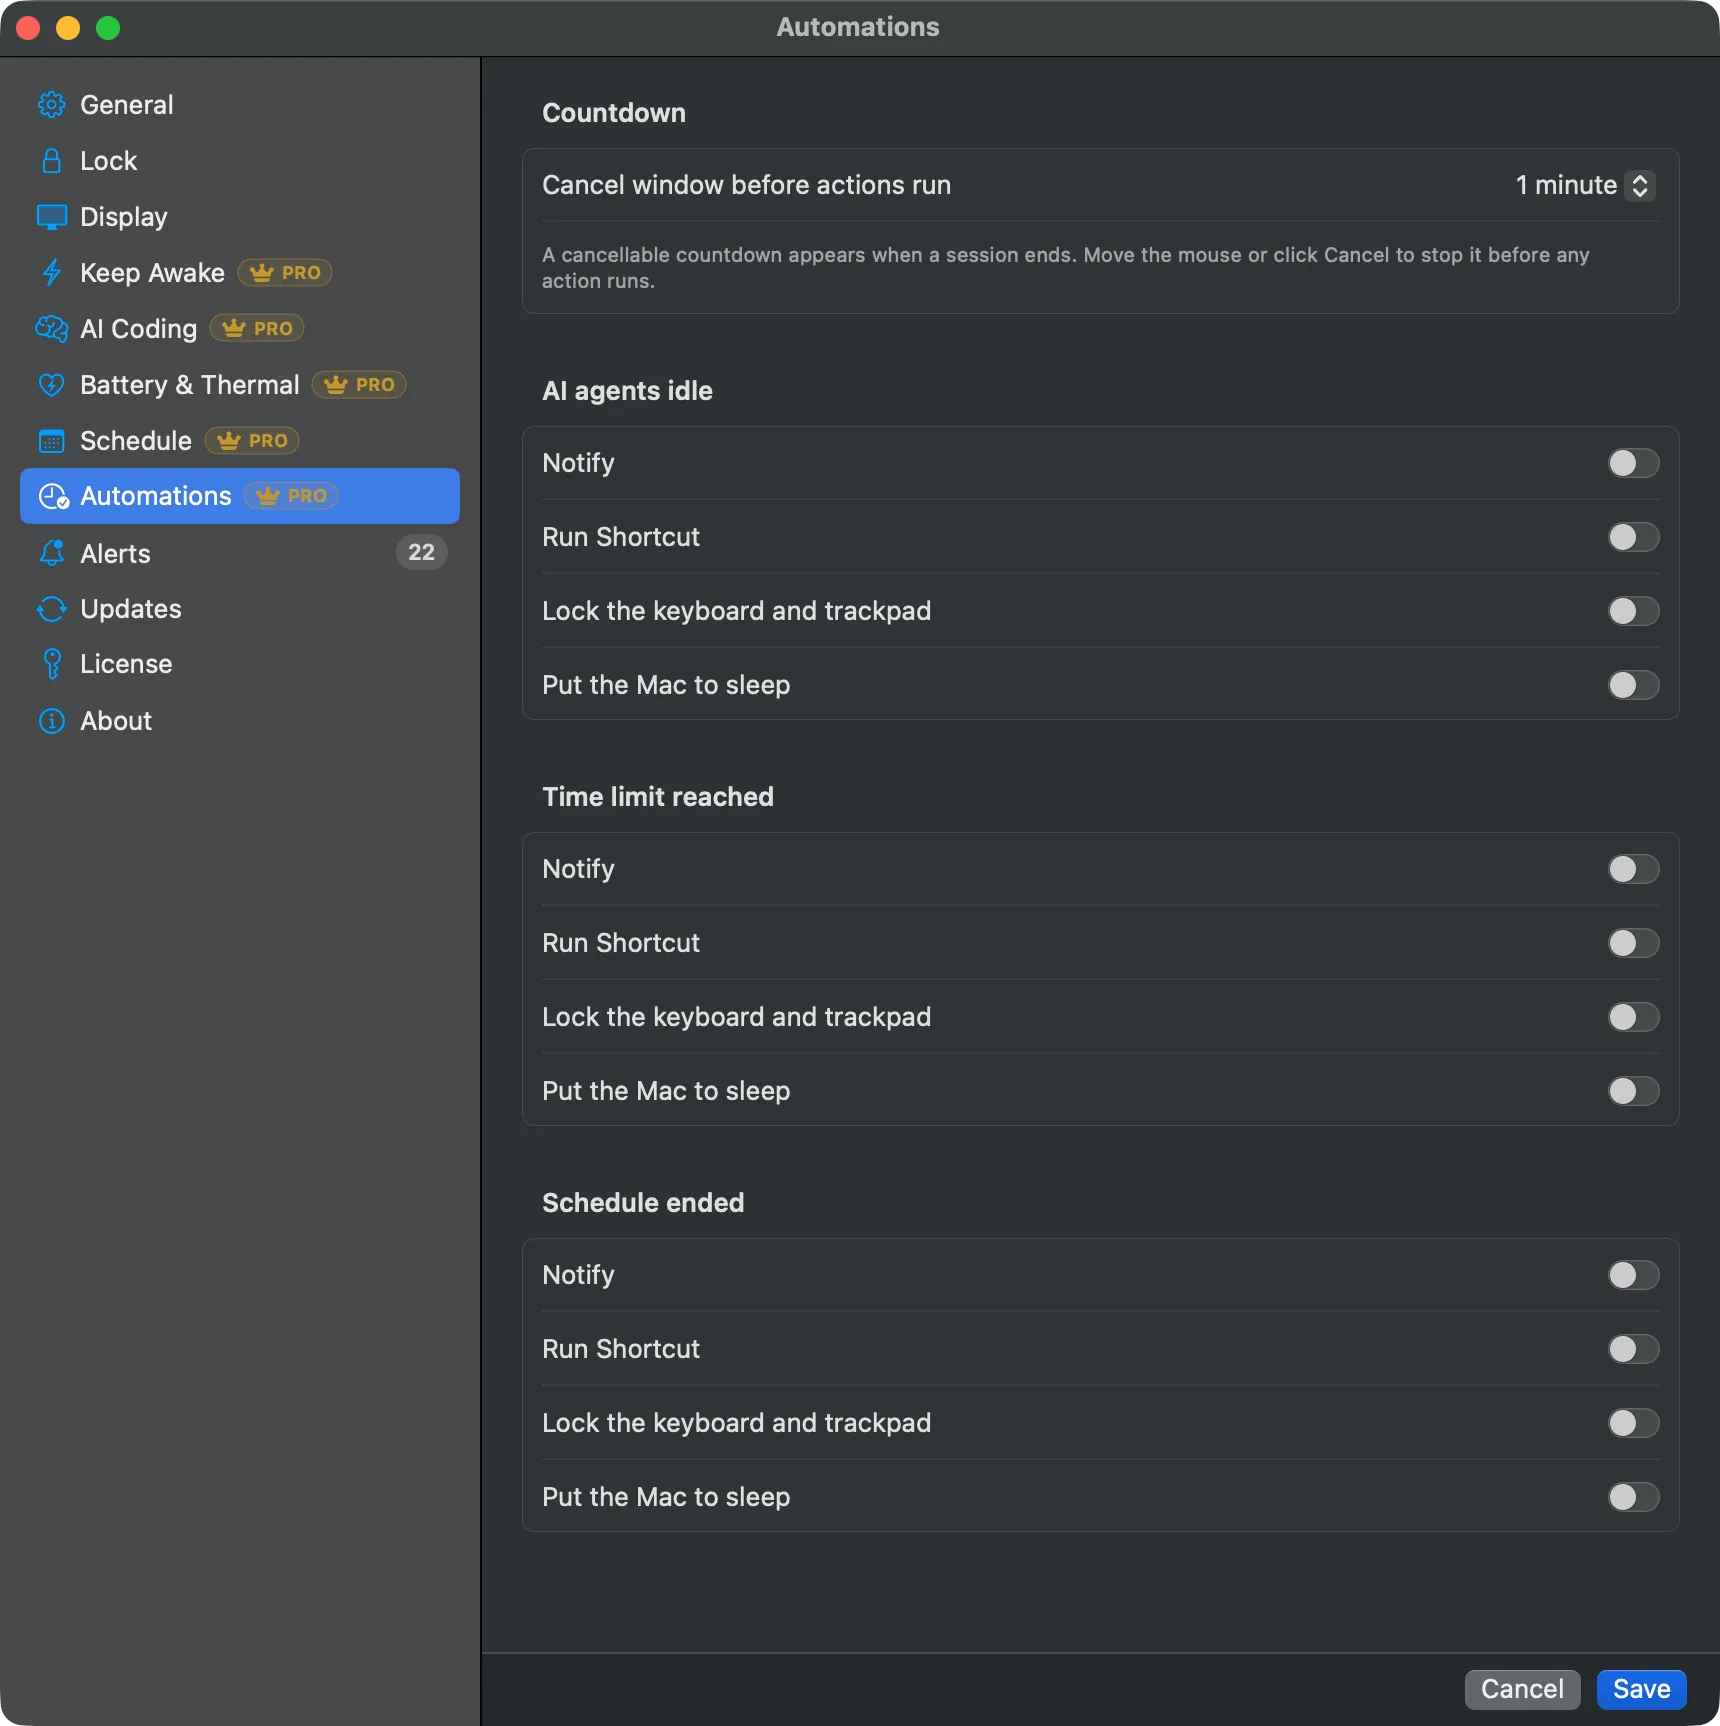Click the Automations clock icon
1720x1726 pixels.
(53, 497)
